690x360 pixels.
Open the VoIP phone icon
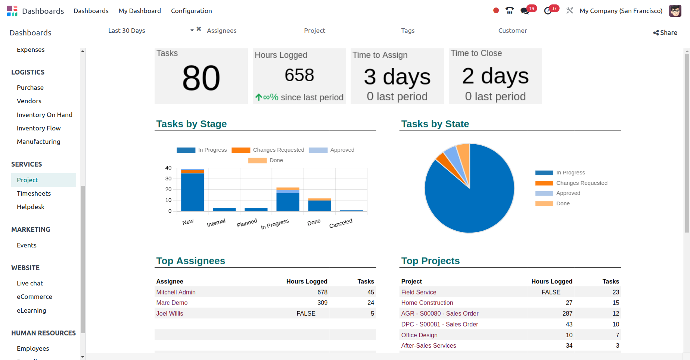pyautogui.click(x=510, y=11)
